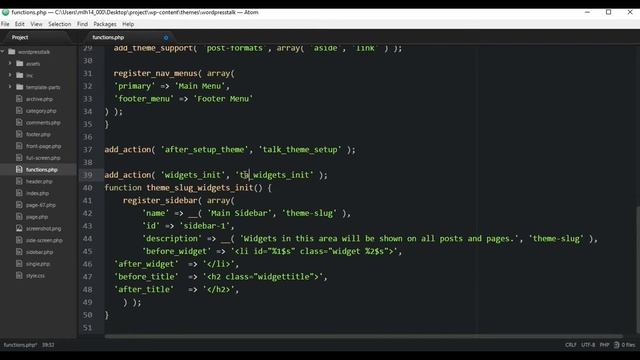The height and width of the screenshot is (360, 640).
Task: Click the sidebar.php file icon
Action: tap(19, 252)
